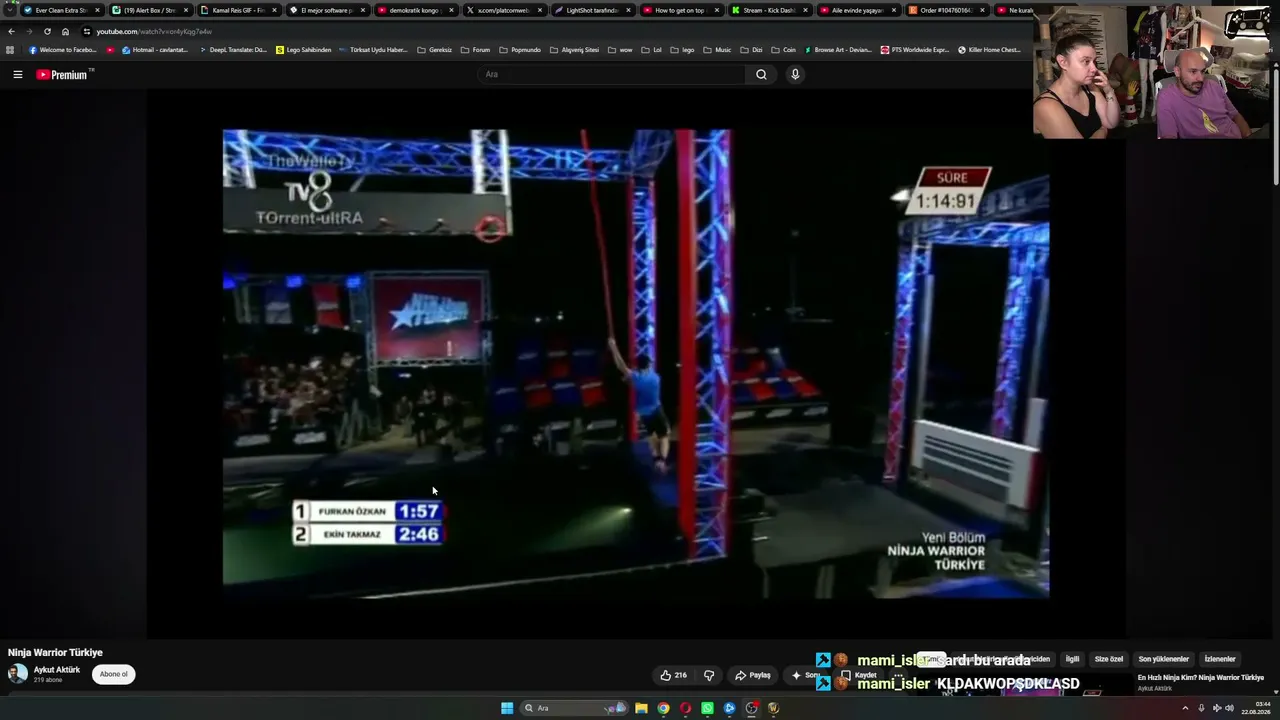The height and width of the screenshot is (720, 1280).
Task: Like the video with 216 likes
Action: tap(674, 675)
